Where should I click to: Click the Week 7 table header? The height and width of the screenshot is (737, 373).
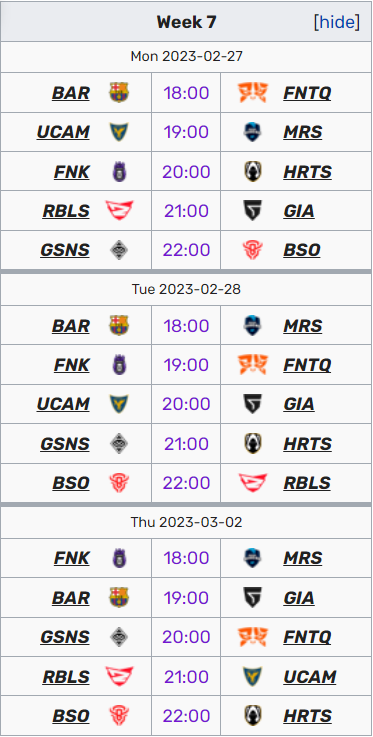pyautogui.click(x=186, y=22)
